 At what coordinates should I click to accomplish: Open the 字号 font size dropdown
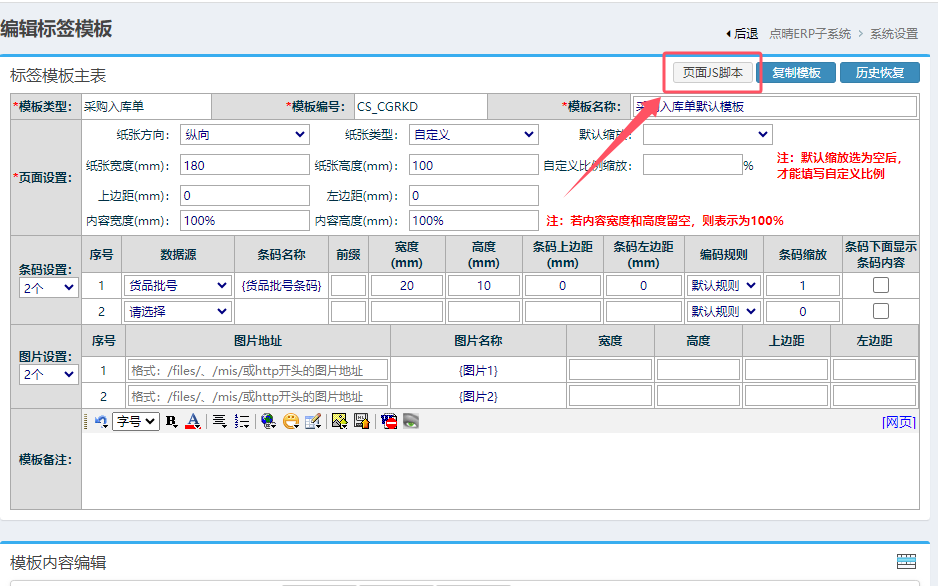(135, 421)
